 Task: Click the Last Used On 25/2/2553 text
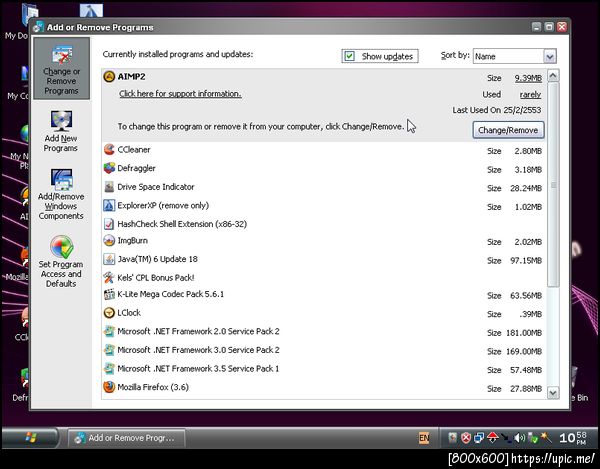click(x=497, y=110)
